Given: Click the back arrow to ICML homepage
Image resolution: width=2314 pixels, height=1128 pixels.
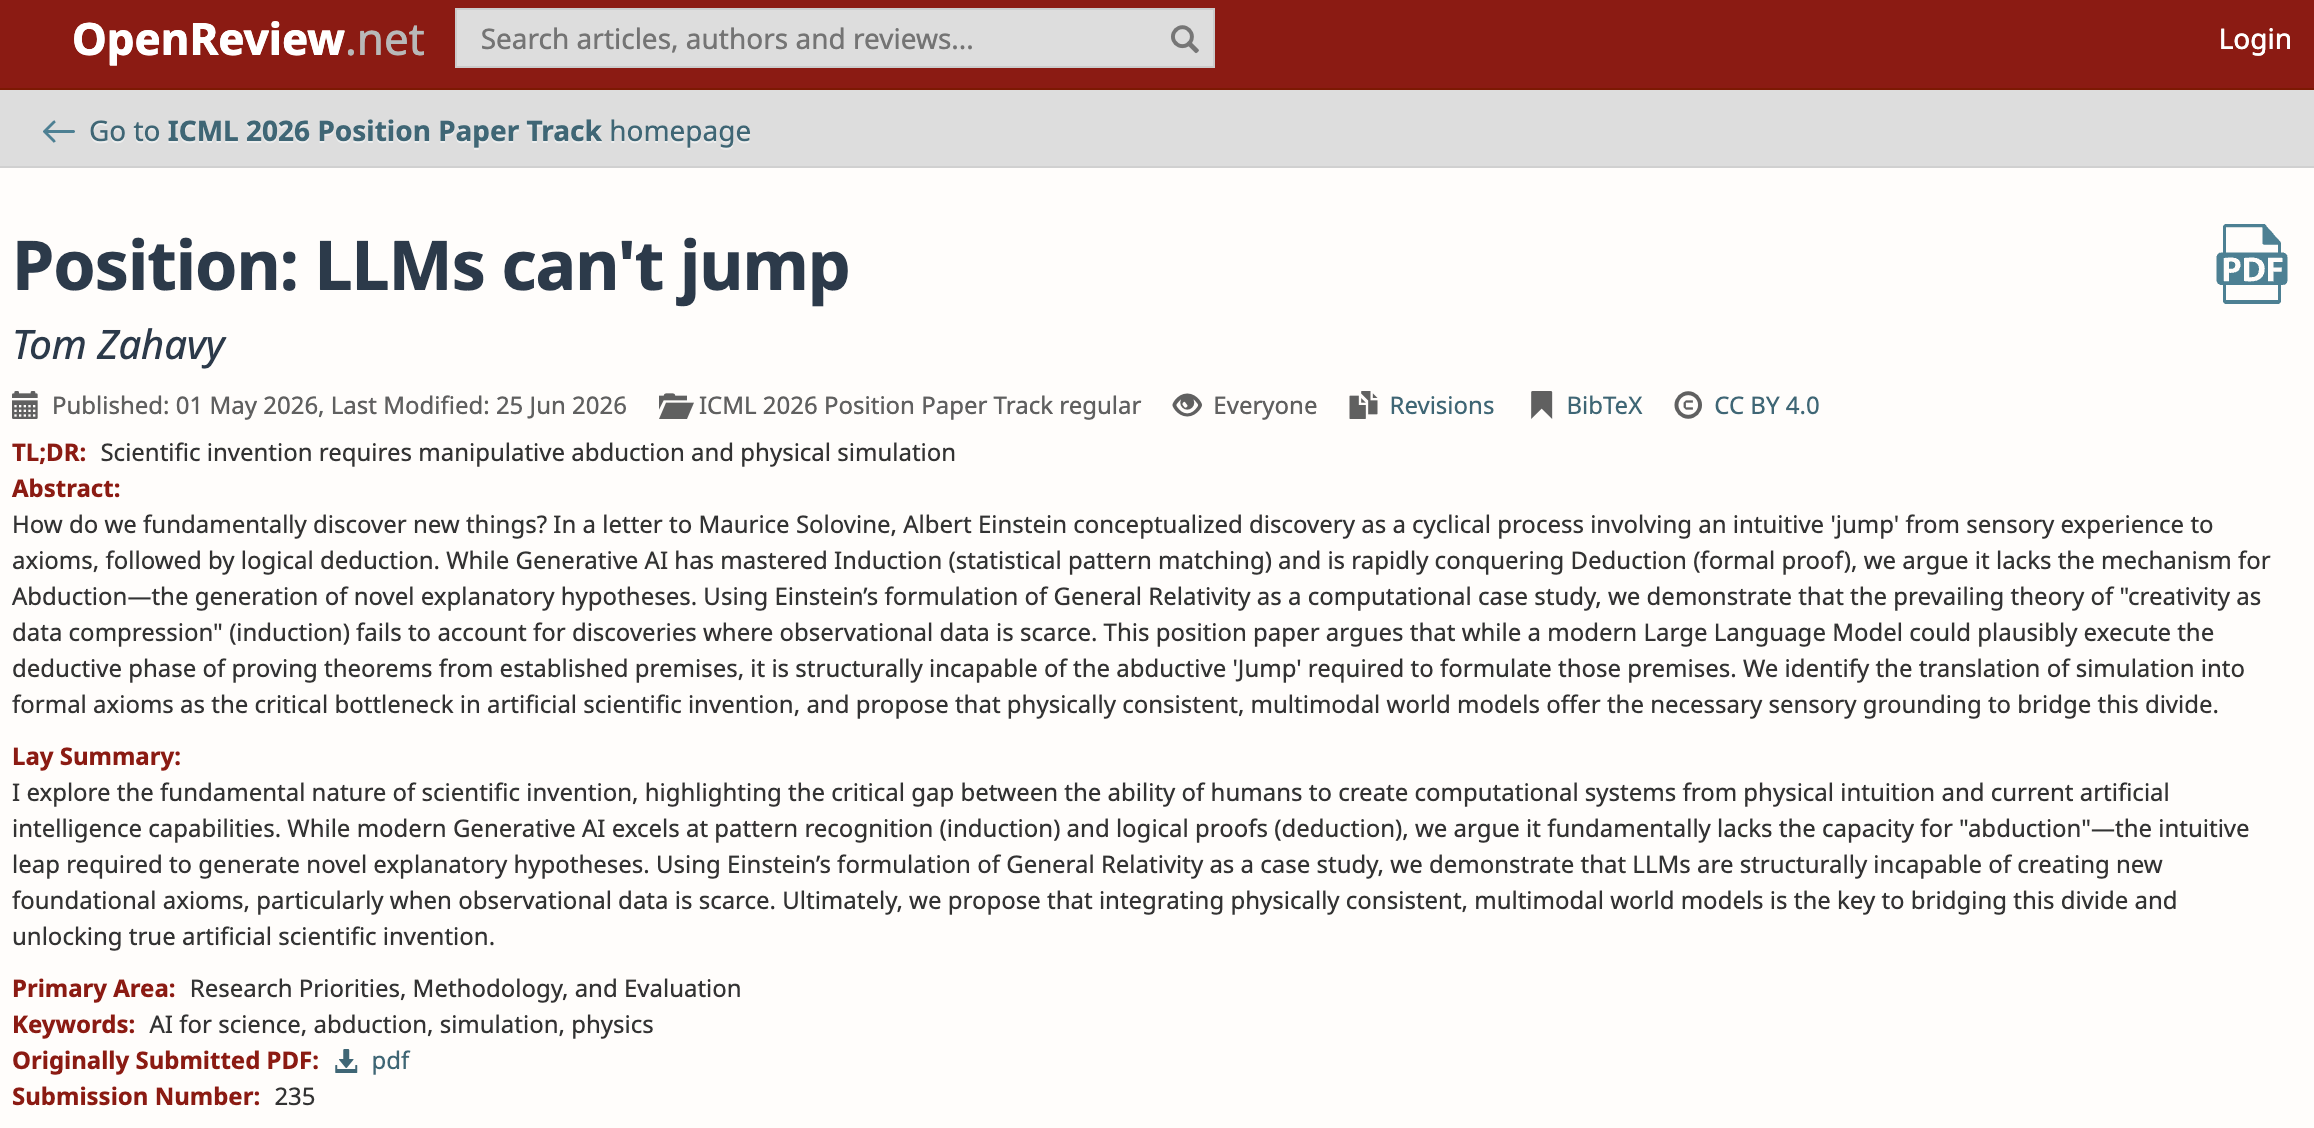Looking at the screenshot, I should (x=58, y=131).
